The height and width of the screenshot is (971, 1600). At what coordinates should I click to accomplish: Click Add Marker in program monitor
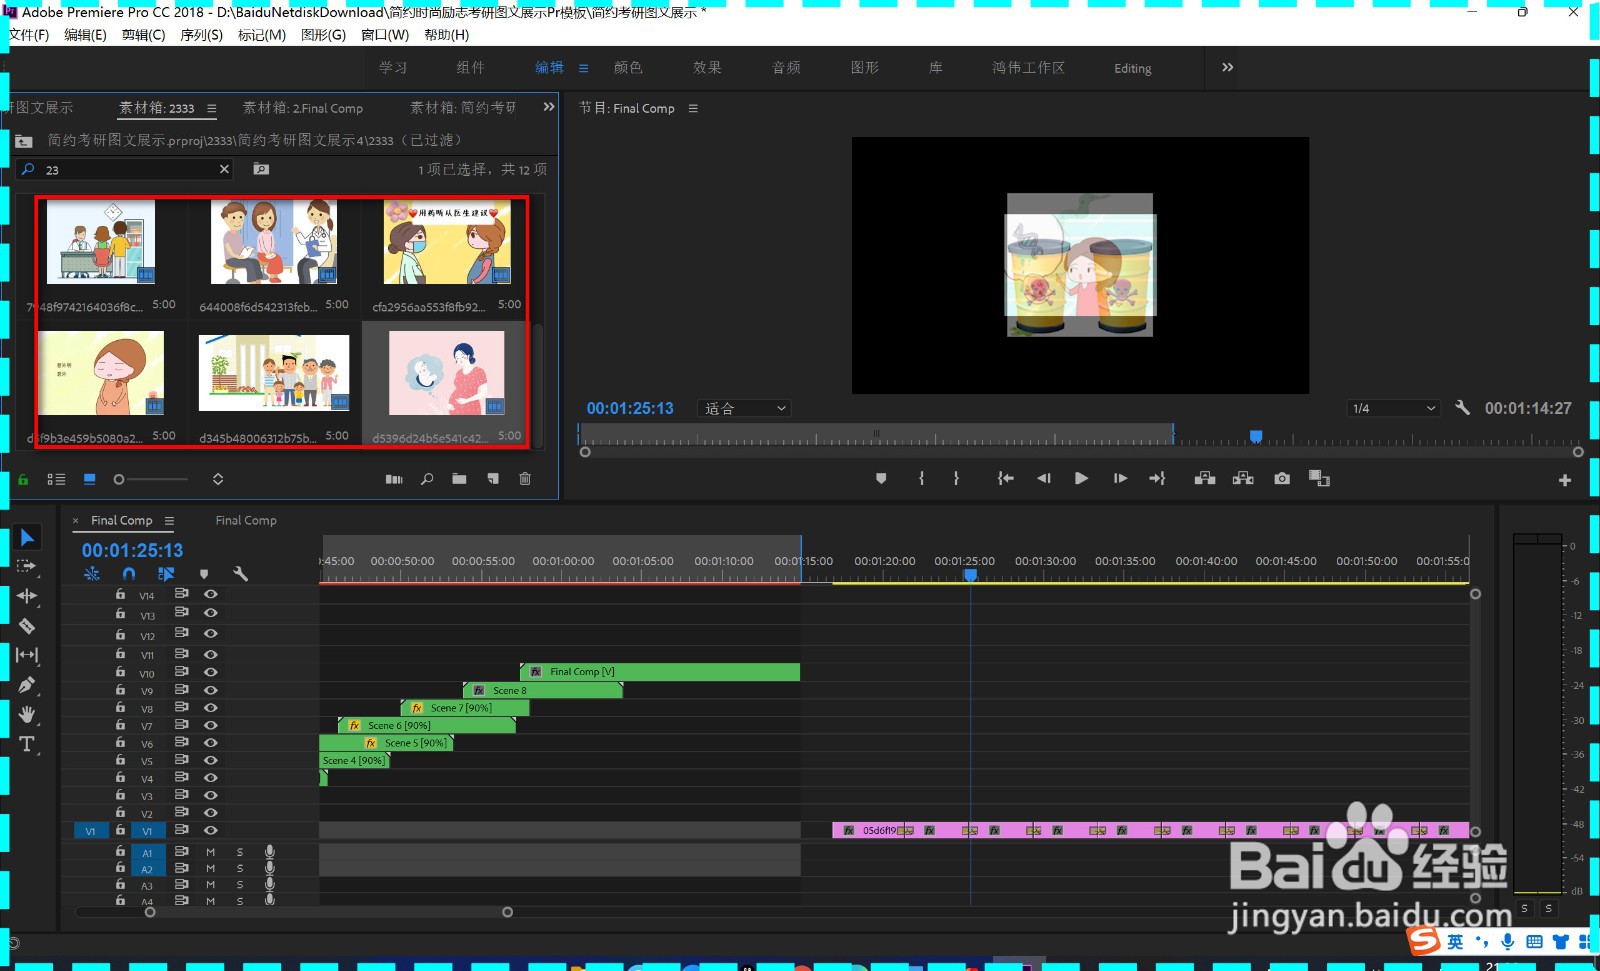881,479
